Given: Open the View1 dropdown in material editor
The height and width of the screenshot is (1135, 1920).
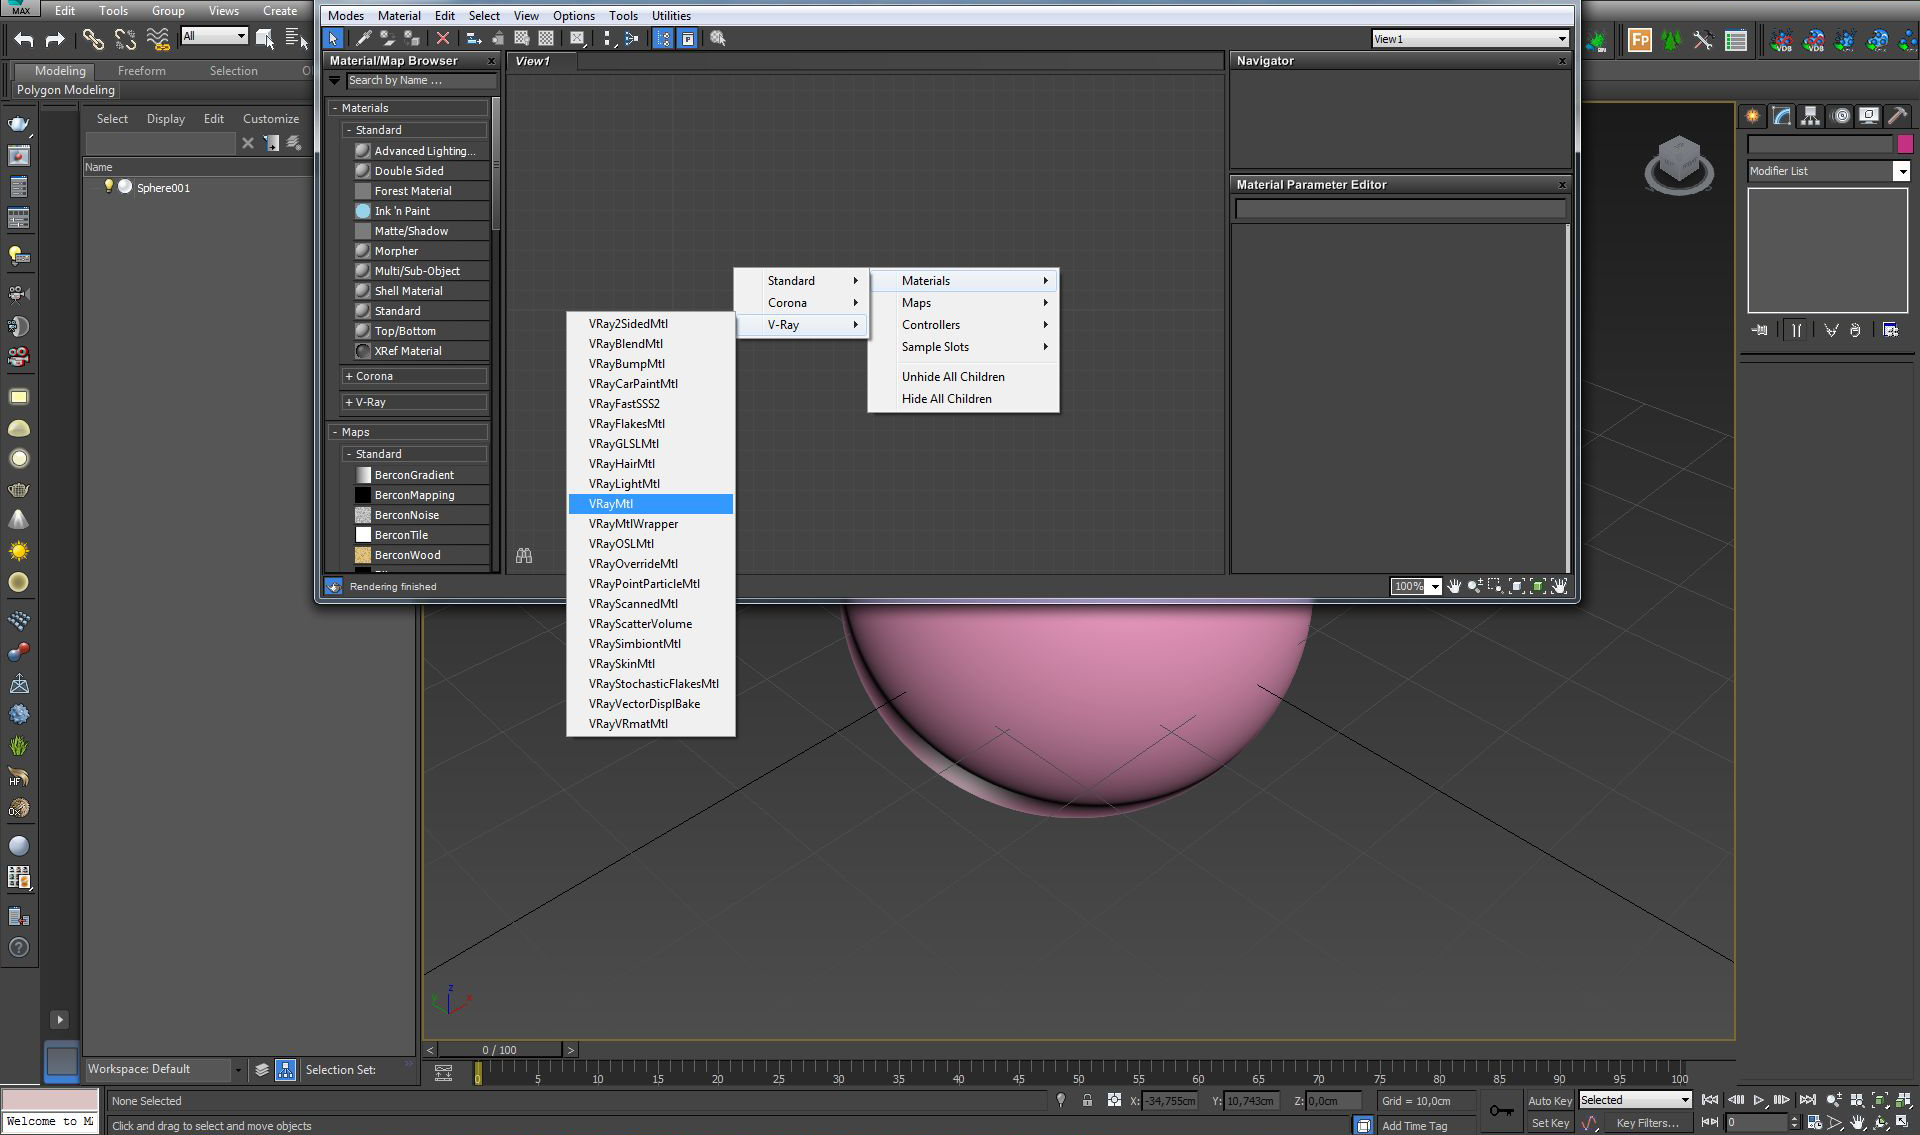Looking at the screenshot, I should coord(1469,39).
